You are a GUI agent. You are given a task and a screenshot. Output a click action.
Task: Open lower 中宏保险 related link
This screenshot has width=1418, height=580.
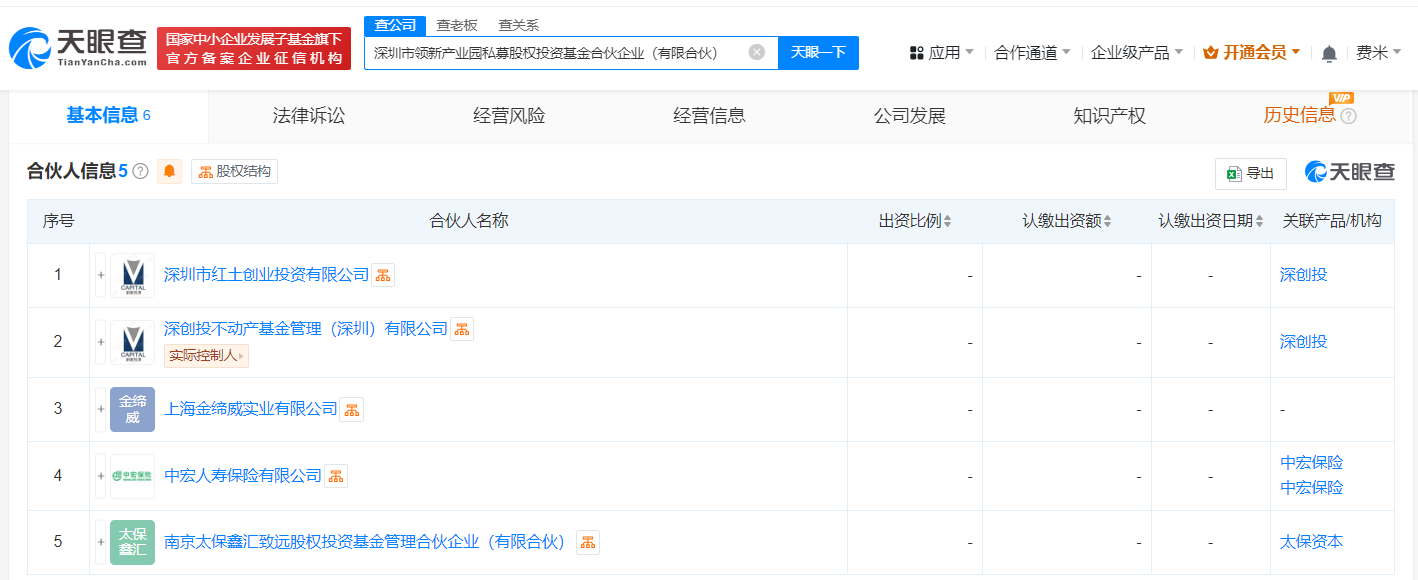tap(1311, 488)
